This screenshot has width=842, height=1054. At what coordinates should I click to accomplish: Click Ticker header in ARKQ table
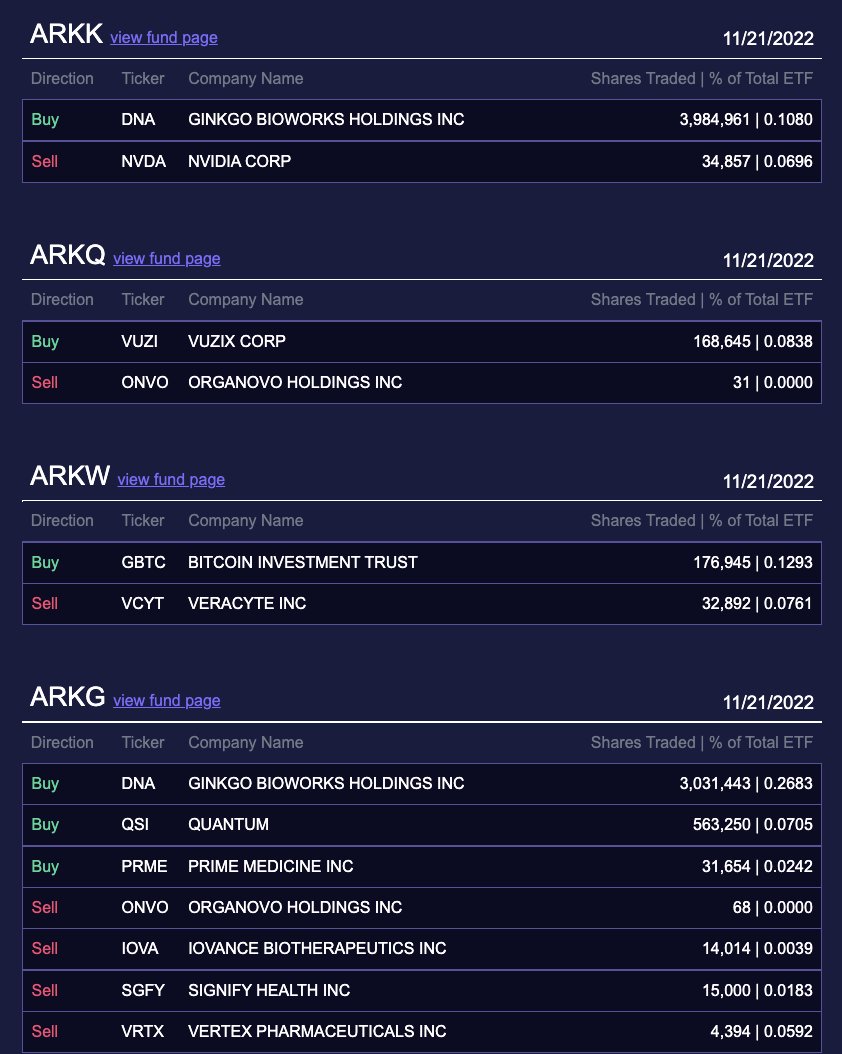pyautogui.click(x=142, y=300)
